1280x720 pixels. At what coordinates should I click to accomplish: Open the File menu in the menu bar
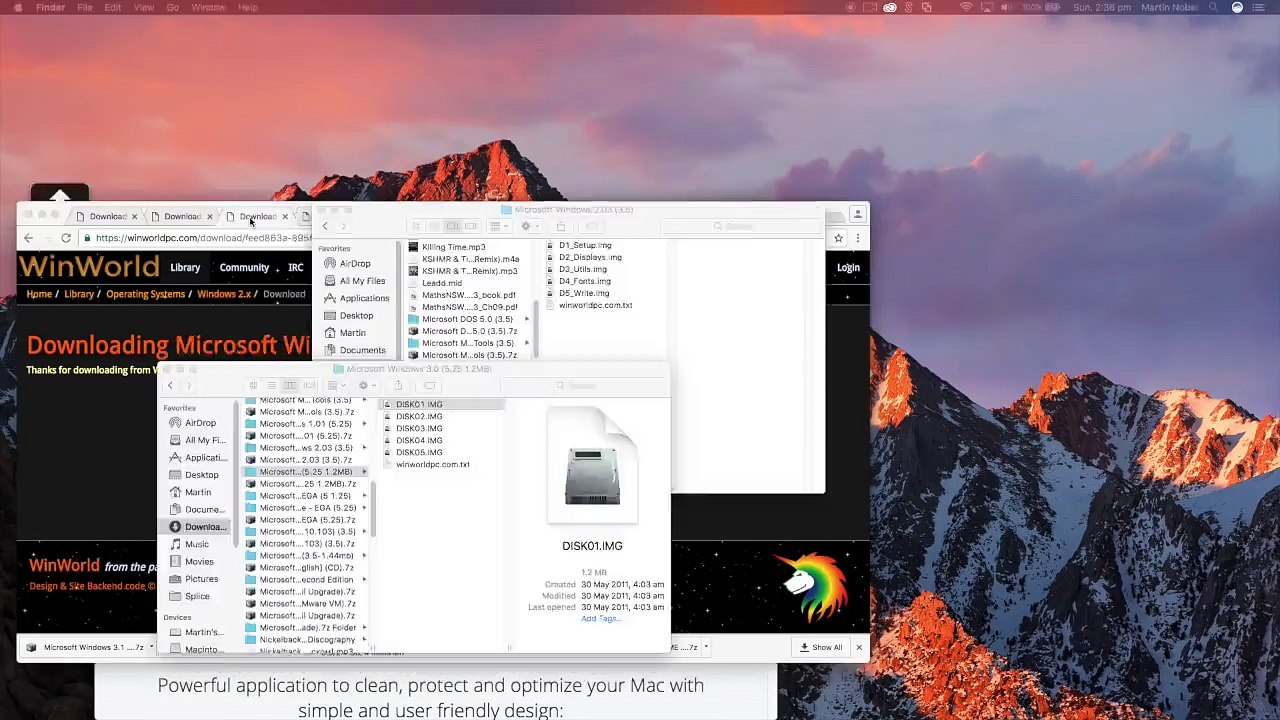85,7
